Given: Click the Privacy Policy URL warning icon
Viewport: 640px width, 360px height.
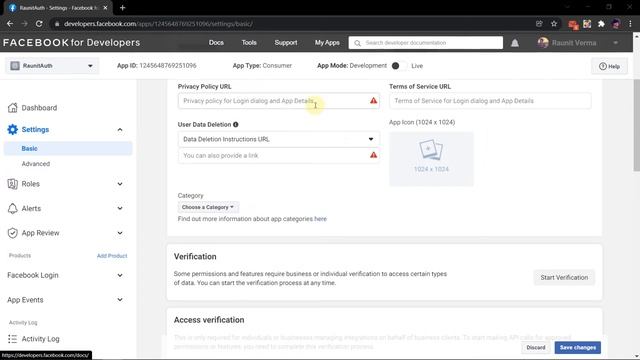Looking at the screenshot, I should point(373,100).
